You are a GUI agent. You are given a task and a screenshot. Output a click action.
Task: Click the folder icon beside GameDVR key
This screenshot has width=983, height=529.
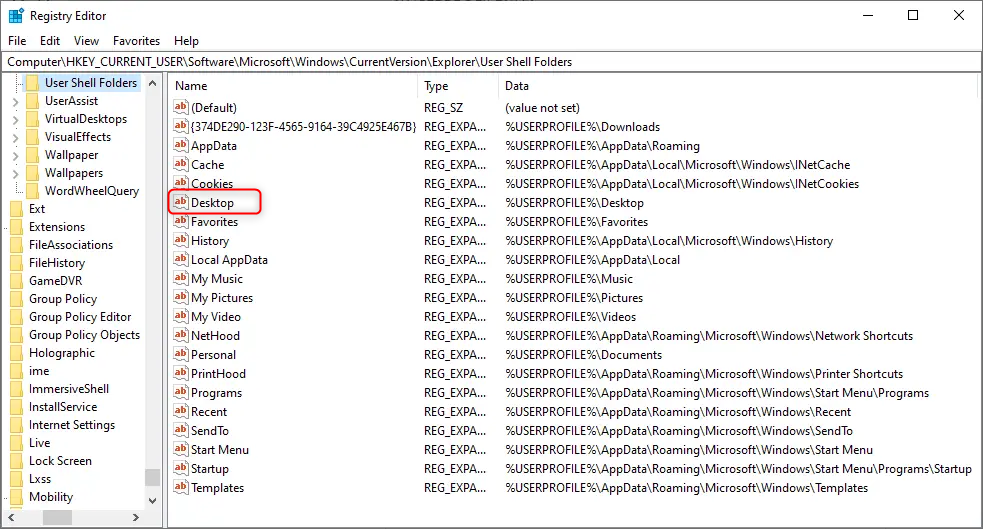[x=17, y=281]
